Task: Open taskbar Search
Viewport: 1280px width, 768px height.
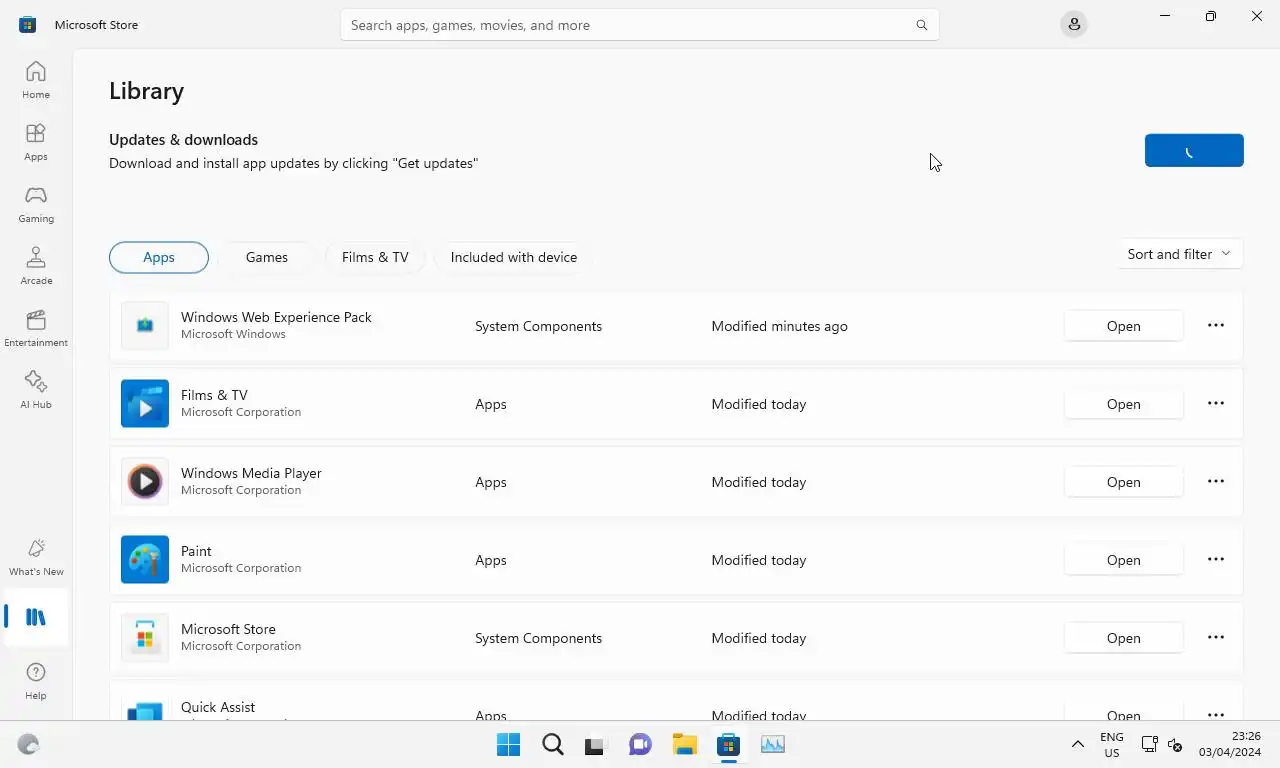Action: (552, 744)
